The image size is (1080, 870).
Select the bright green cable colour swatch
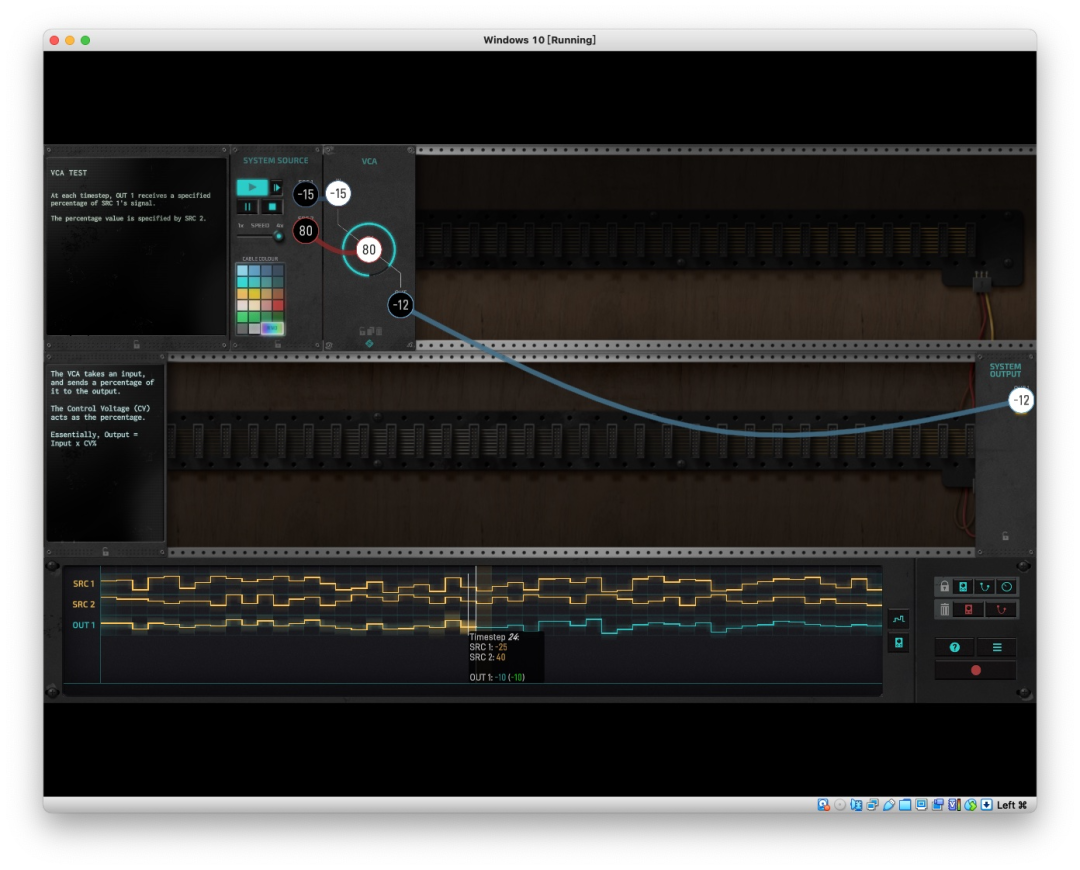[x=242, y=317]
